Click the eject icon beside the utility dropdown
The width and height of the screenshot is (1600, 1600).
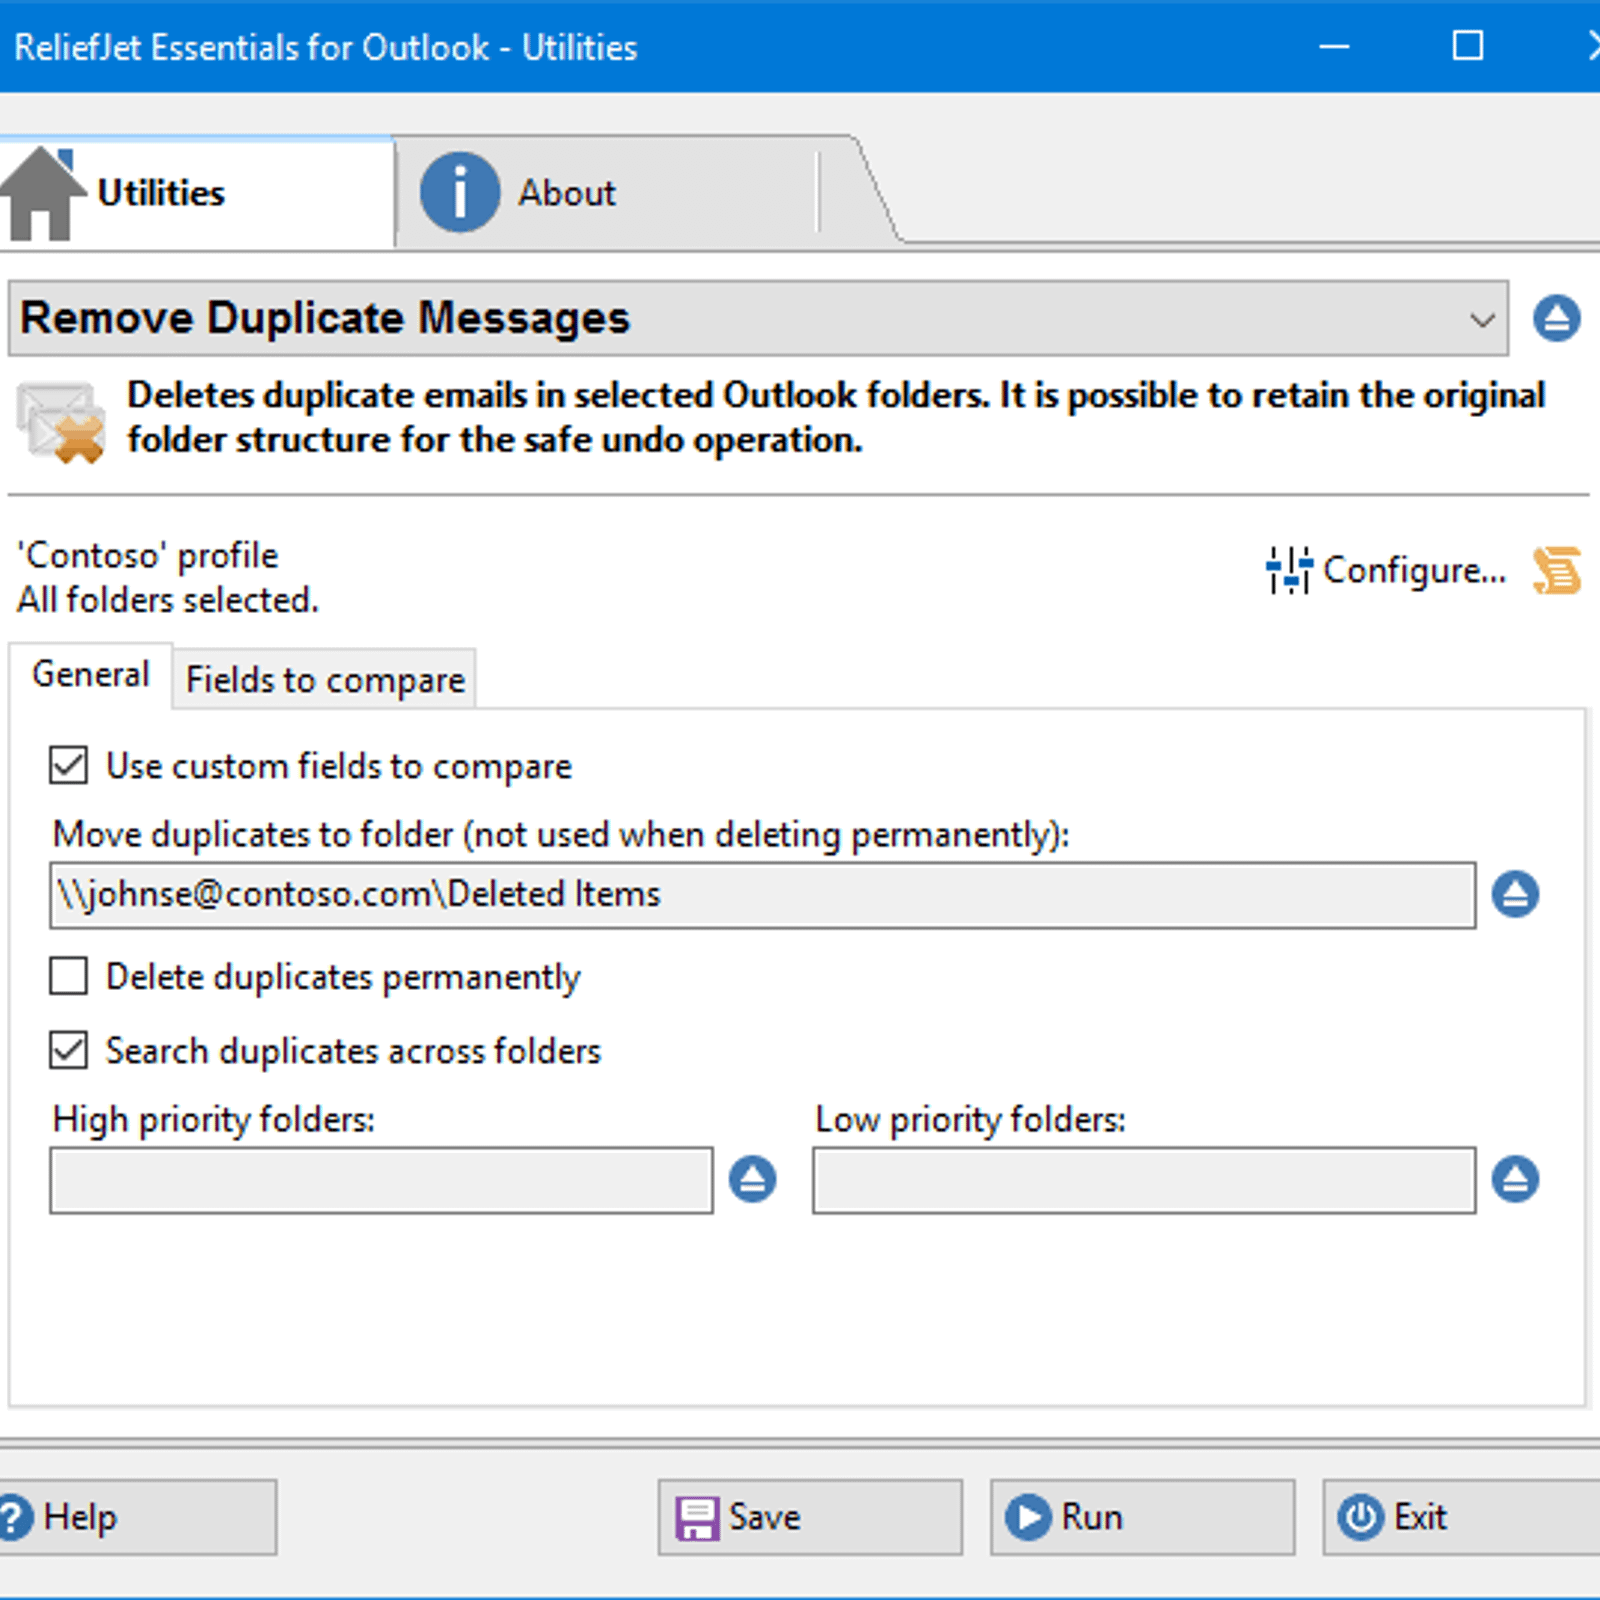click(1556, 319)
